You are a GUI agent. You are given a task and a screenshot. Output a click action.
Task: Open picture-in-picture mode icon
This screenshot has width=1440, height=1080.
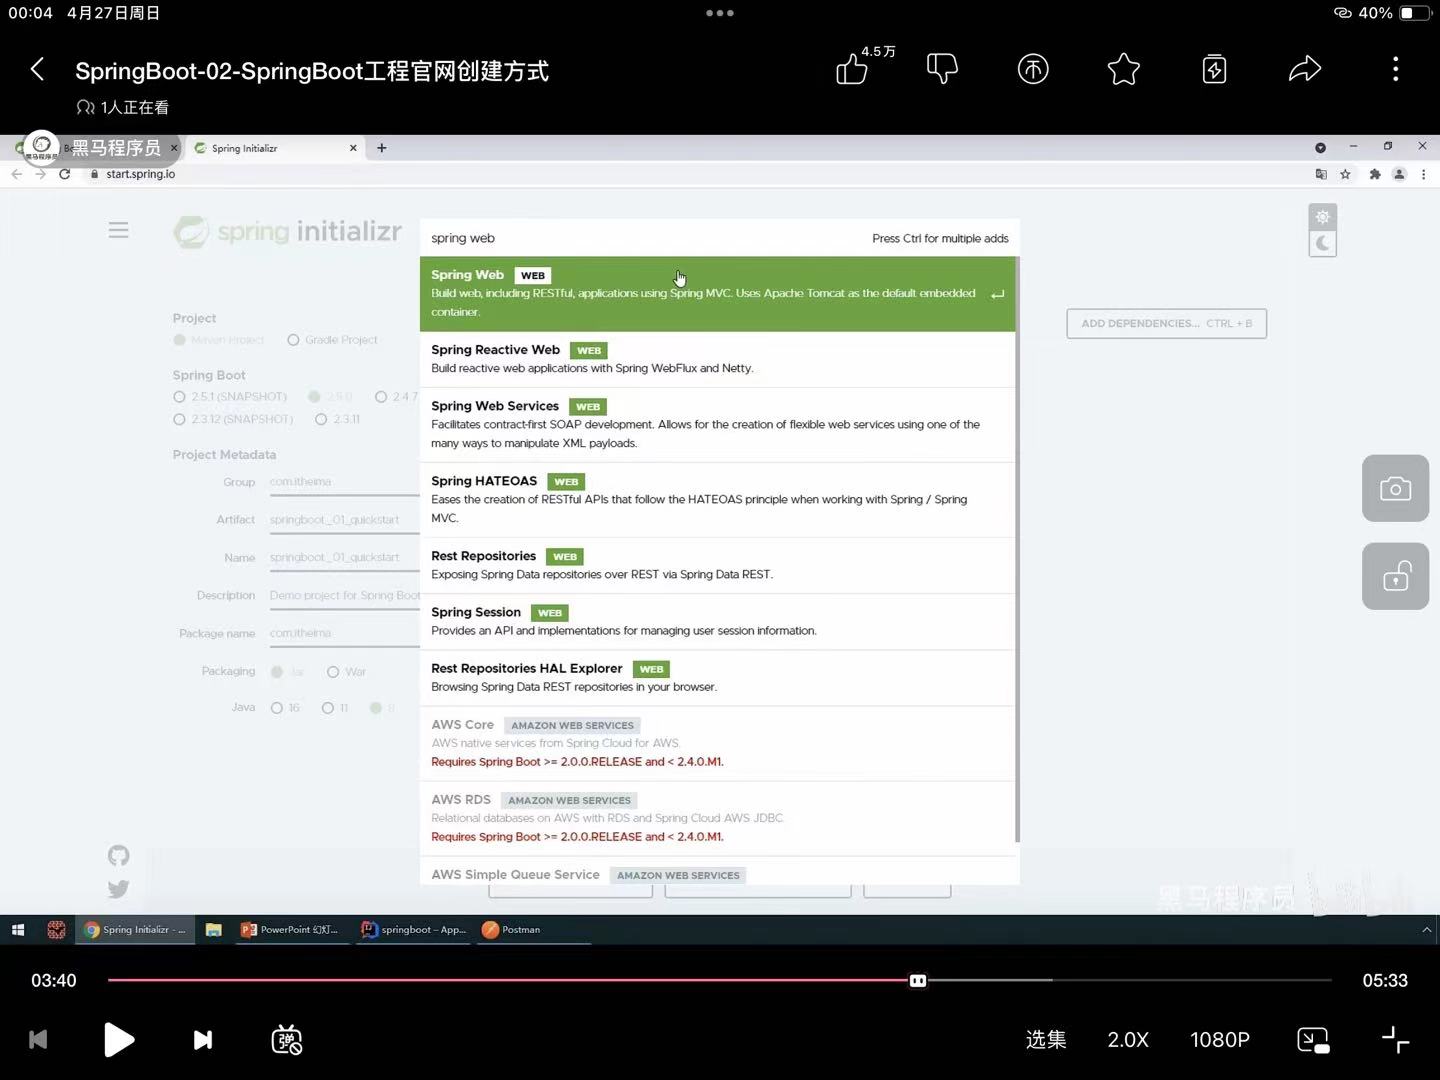(1313, 1040)
